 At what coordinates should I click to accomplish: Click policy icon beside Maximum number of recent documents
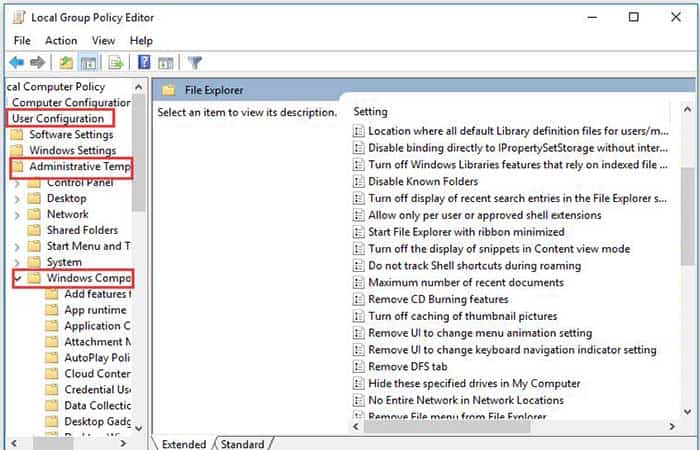[358, 283]
